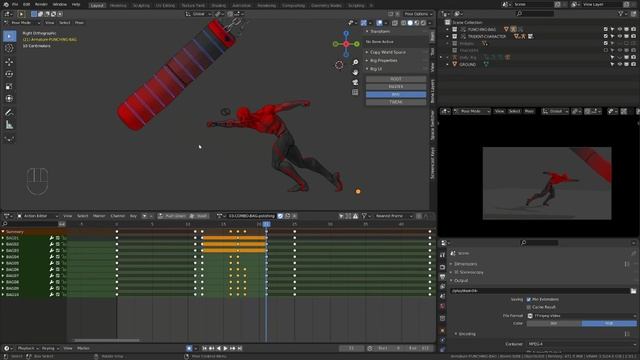This screenshot has height=360, width=640.
Task: Select the Move tool in toolbar
Action: click(x=9, y=62)
